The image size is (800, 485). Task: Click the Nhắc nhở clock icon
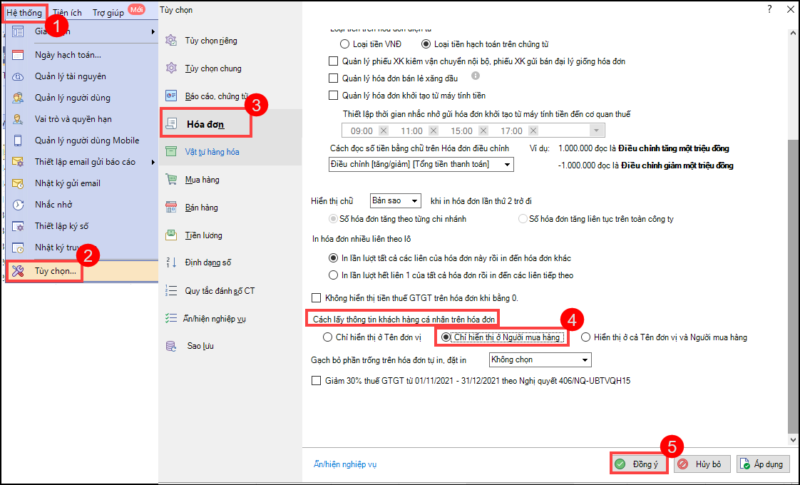[18, 205]
